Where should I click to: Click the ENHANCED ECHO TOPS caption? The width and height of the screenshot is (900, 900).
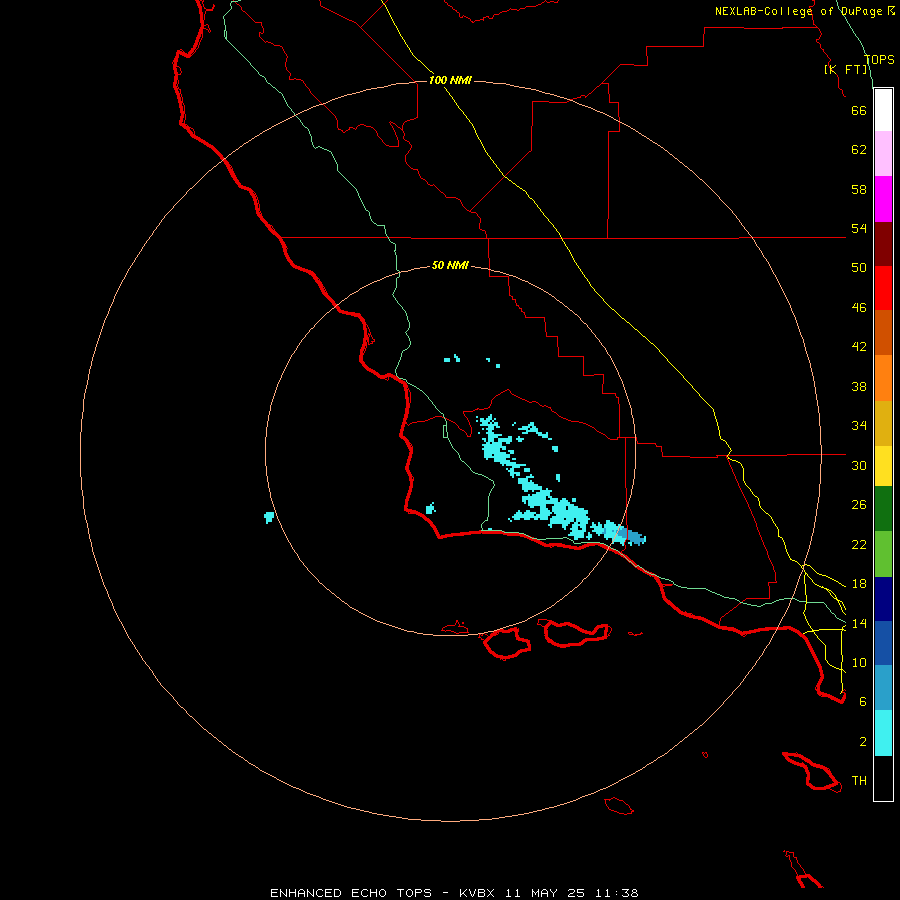coord(351,893)
